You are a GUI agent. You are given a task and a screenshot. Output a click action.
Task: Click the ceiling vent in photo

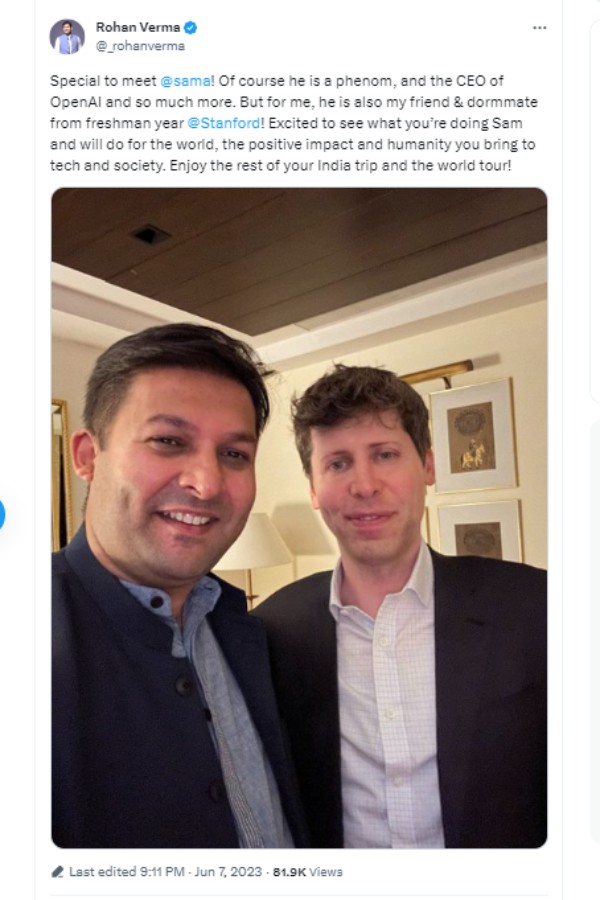coord(150,234)
